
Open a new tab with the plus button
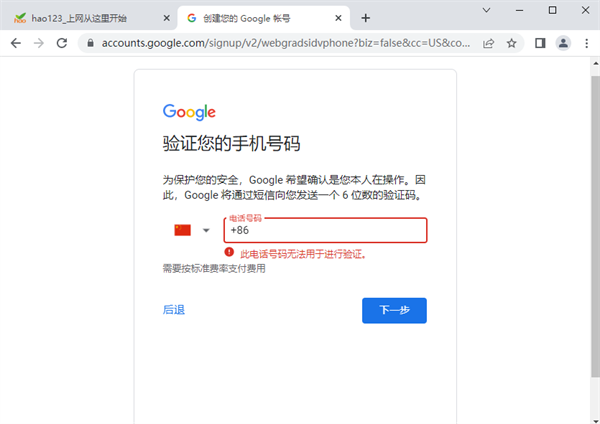[366, 18]
